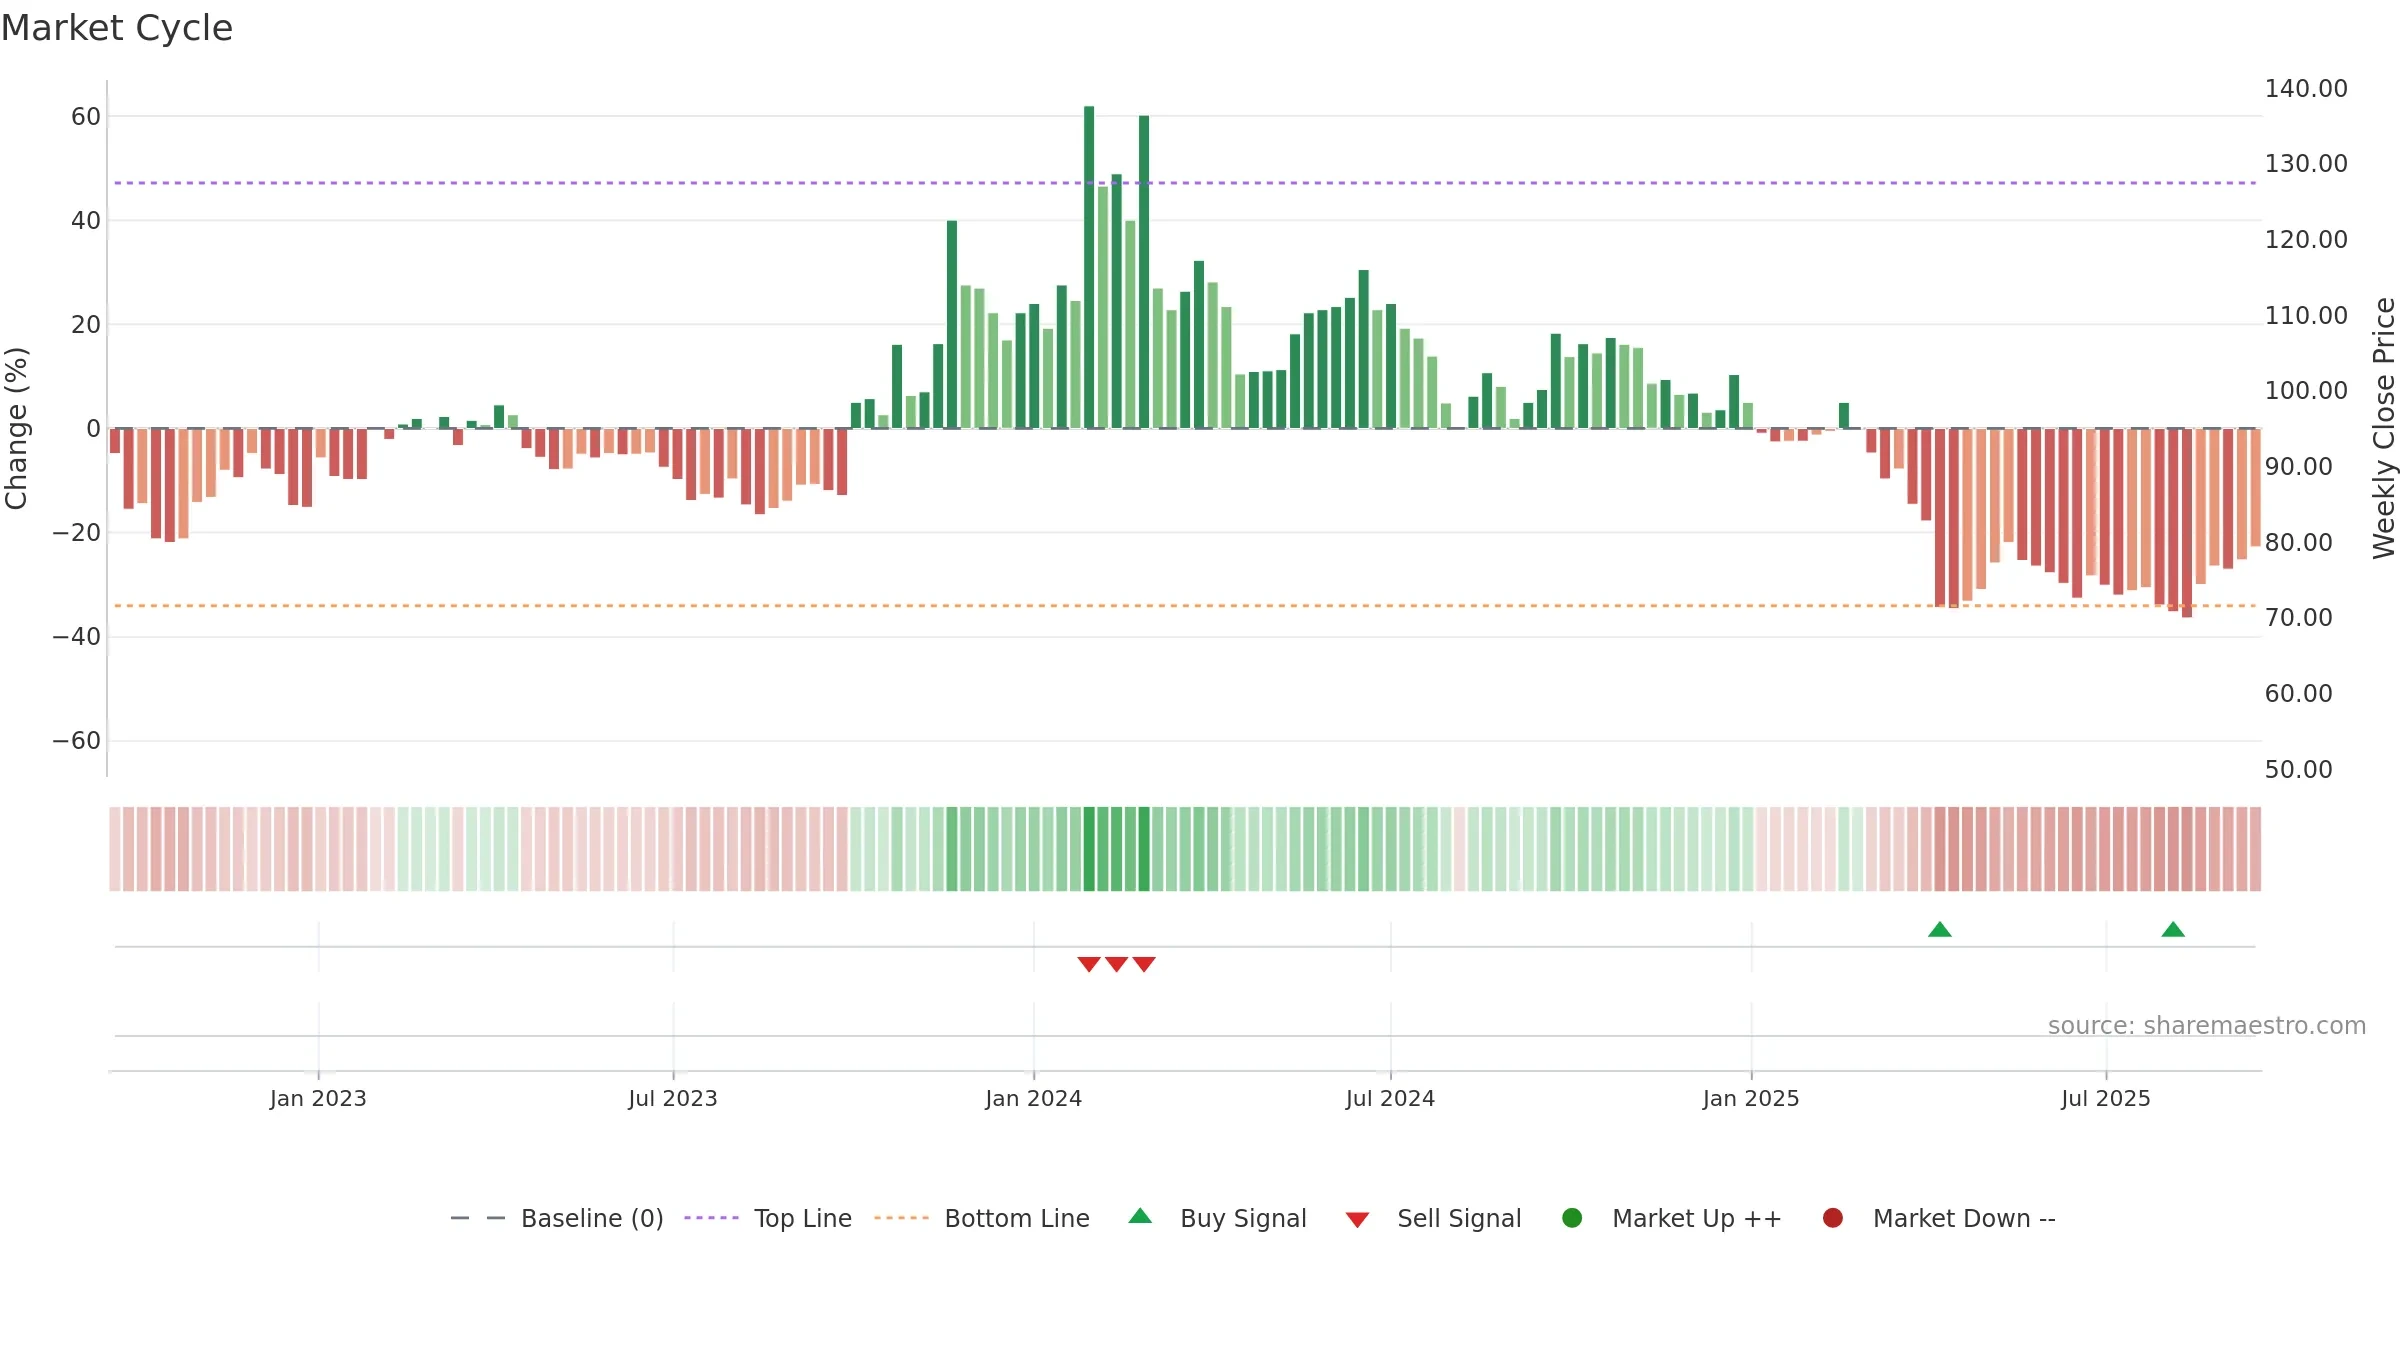Select the first sell signal marker after Jan 2024
2400x1350 pixels.
1089,964
